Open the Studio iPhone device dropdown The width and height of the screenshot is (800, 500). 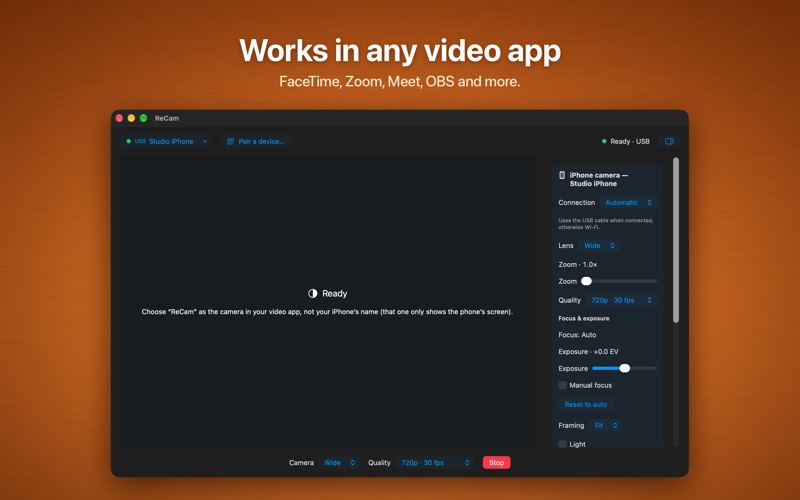(167, 141)
